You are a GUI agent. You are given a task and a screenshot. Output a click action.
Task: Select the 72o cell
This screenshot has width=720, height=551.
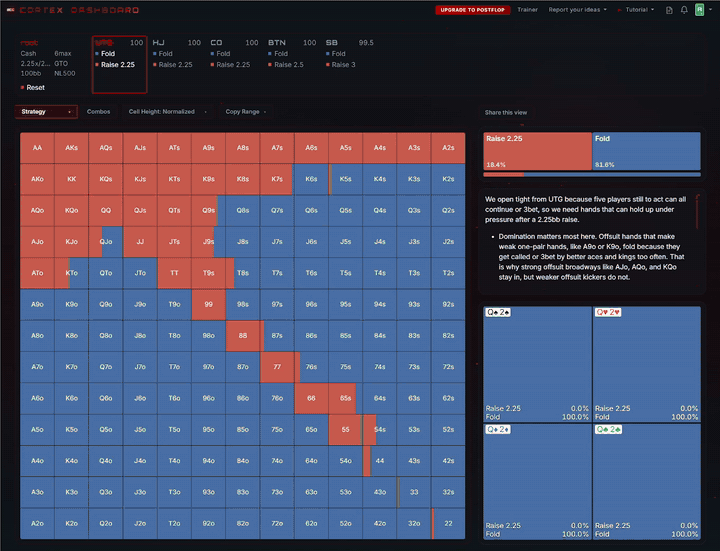(277, 523)
